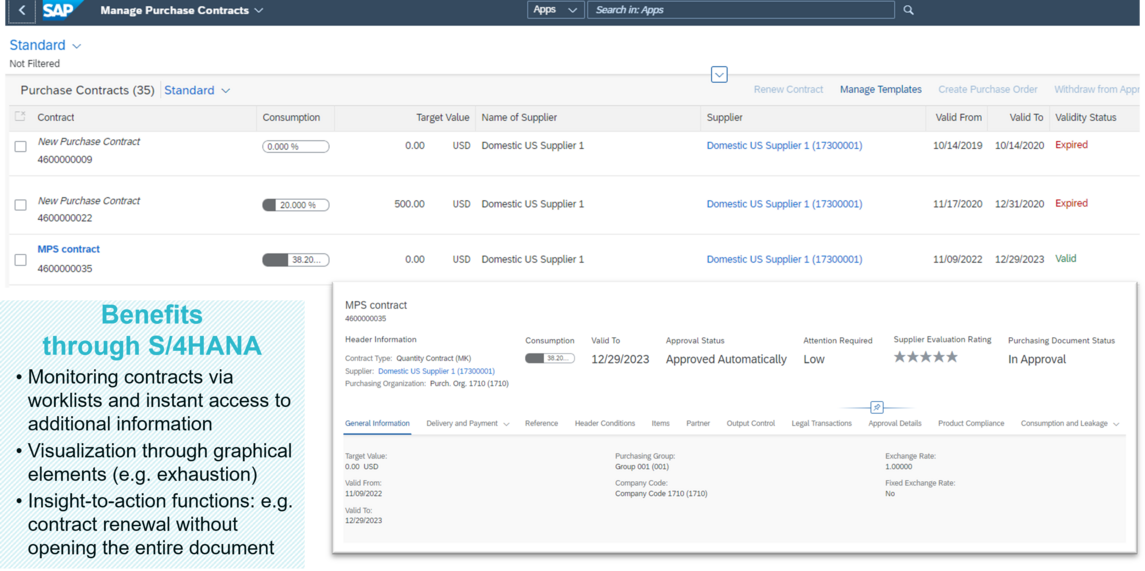1145x571 pixels.
Task: Switch to the Items tab
Action: pos(660,424)
